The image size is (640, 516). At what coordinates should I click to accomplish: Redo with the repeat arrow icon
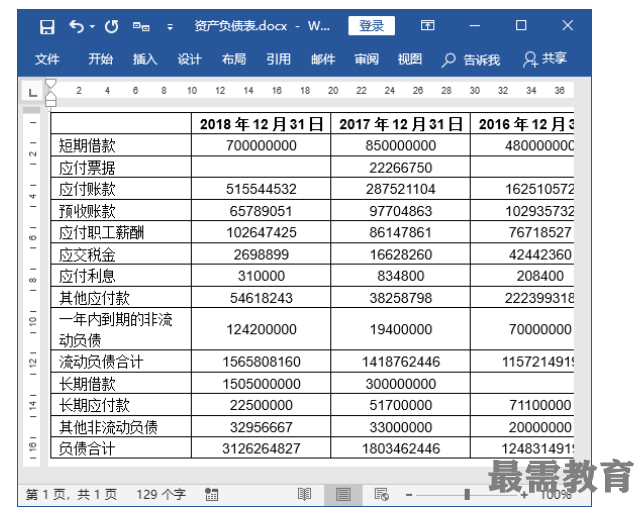(x=111, y=27)
